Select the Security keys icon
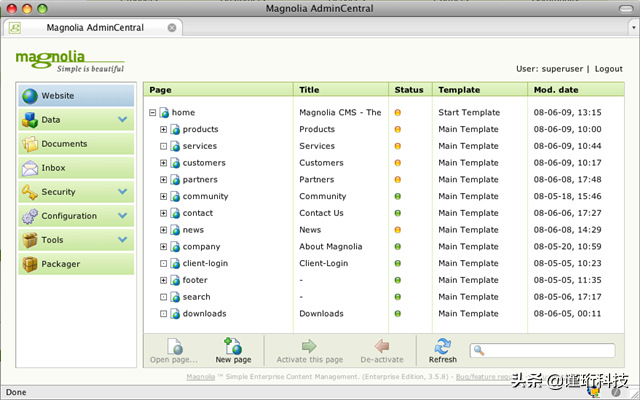The width and height of the screenshot is (640, 400). [30, 192]
